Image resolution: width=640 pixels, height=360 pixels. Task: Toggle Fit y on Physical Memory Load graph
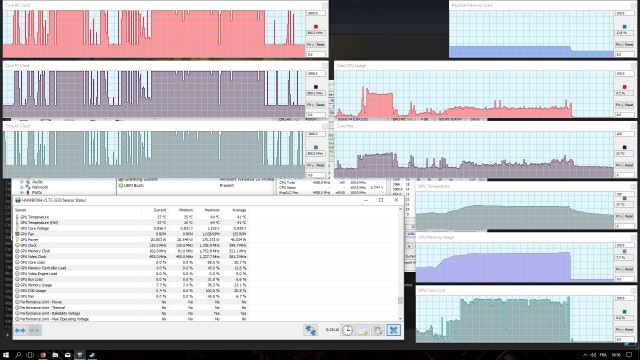tap(619, 44)
